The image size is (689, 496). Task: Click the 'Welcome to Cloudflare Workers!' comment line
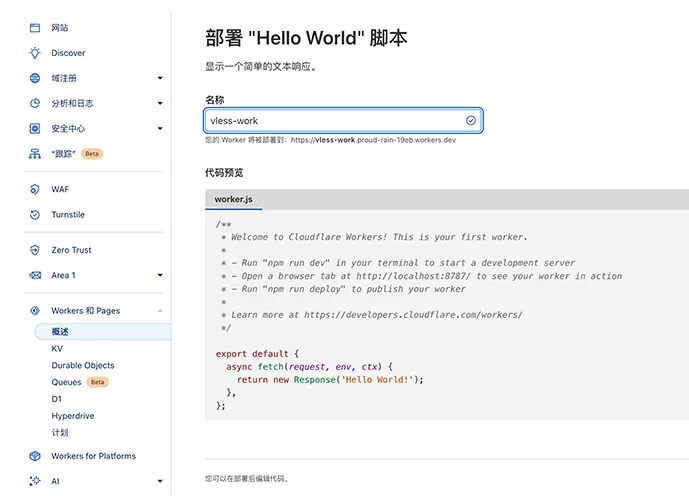(374, 237)
